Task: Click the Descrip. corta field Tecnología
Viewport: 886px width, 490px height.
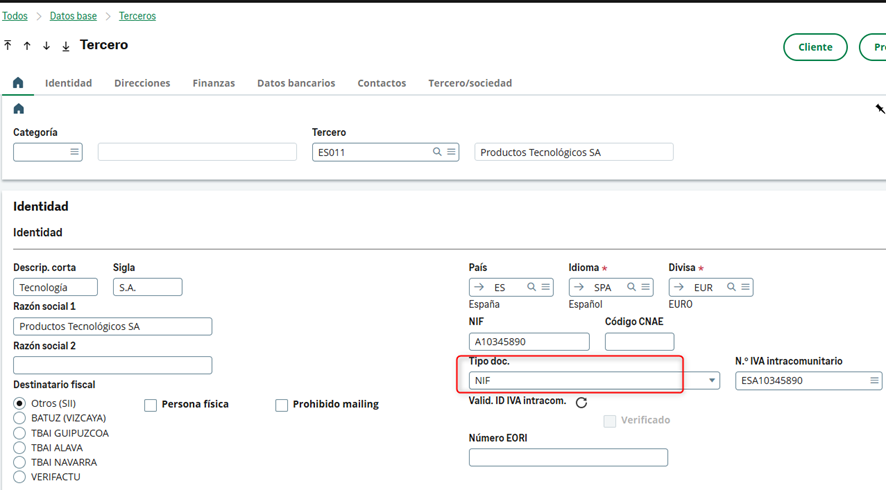Action: click(x=55, y=287)
